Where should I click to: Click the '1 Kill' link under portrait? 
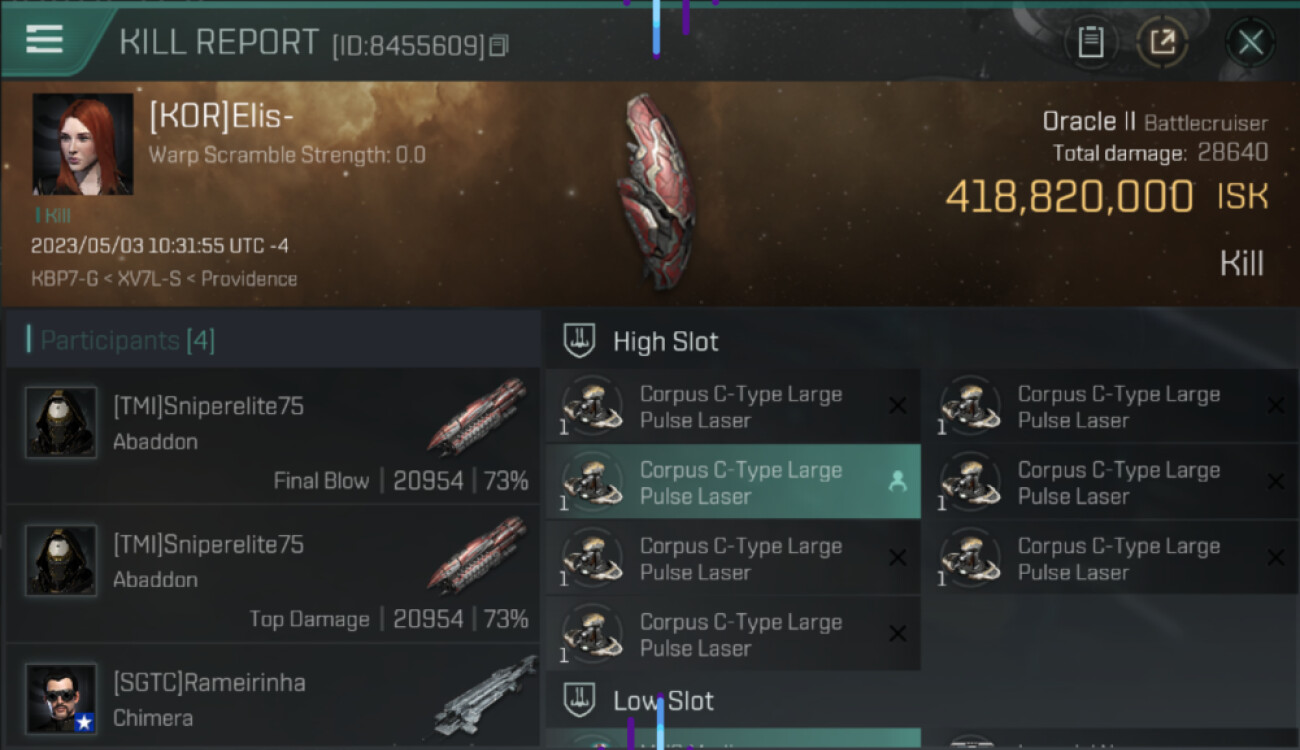(53, 215)
